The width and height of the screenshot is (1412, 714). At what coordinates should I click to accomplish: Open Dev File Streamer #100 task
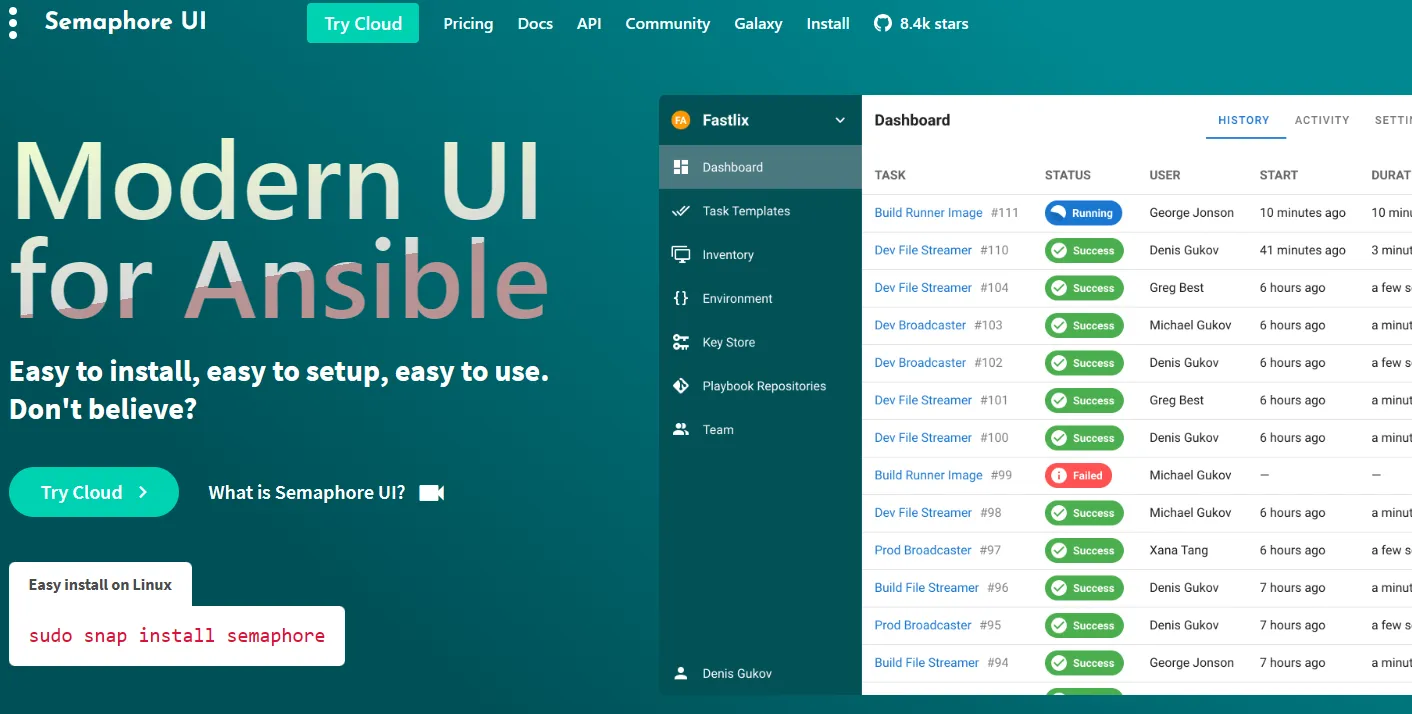pos(923,438)
